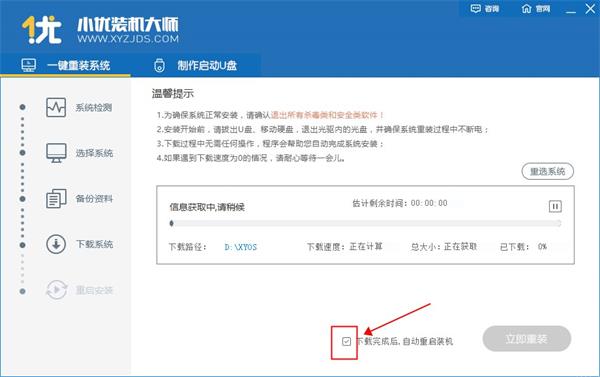The image size is (600, 377).
Task: Click the 估计剩余时间 00:00:00 text
Action: click(399, 203)
